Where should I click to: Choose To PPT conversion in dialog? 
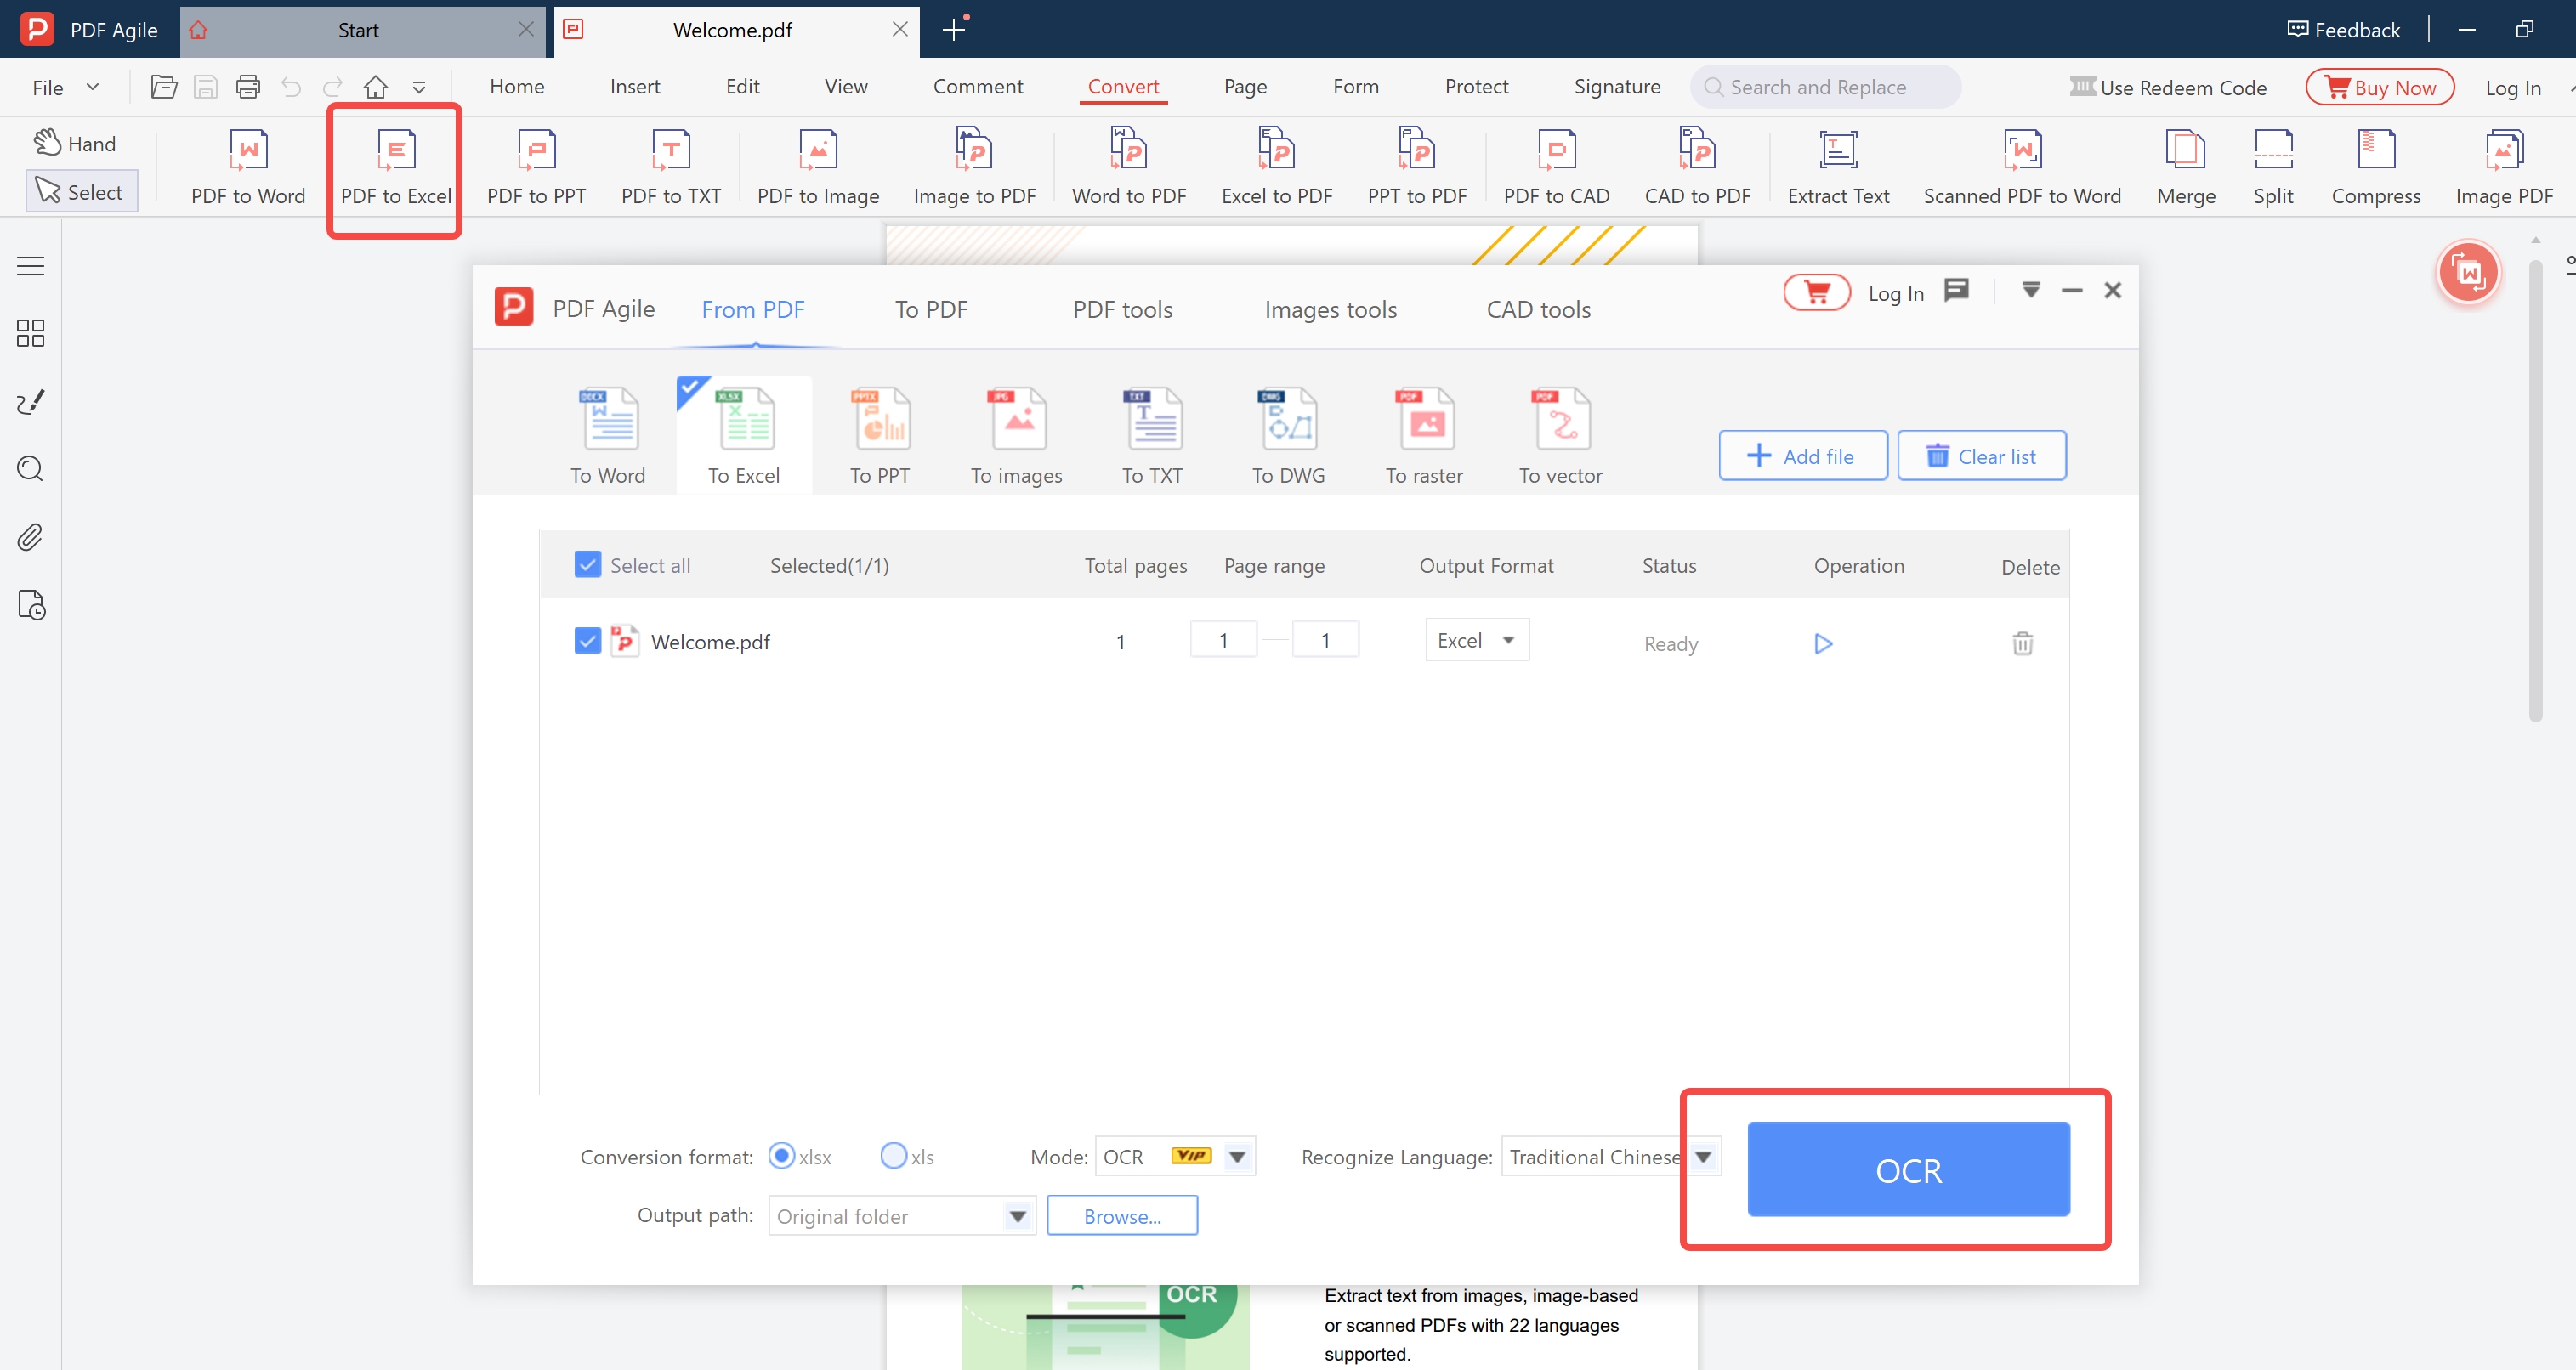tap(880, 436)
